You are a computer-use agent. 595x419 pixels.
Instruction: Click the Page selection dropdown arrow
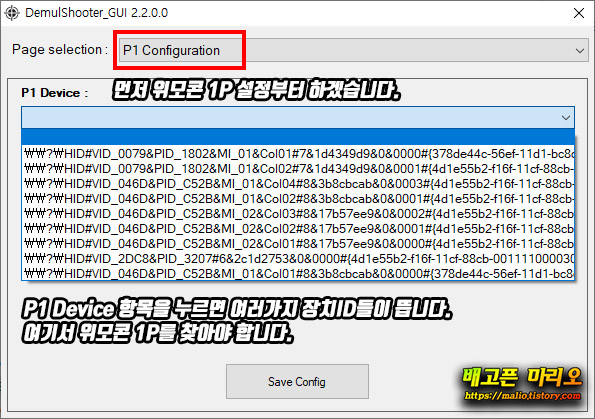tap(579, 50)
